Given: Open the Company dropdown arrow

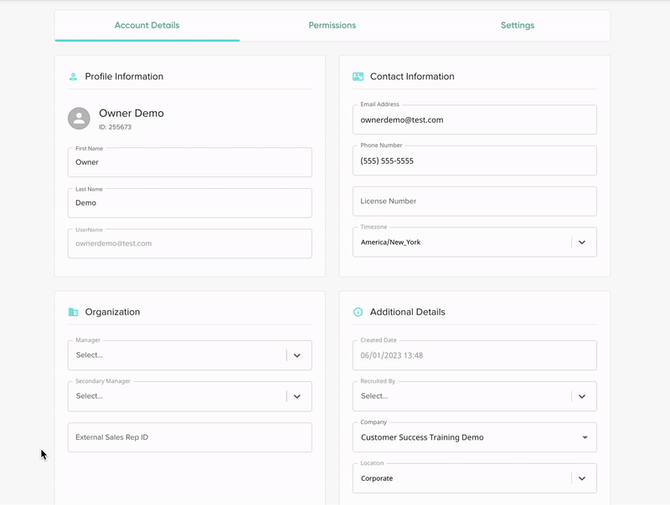Looking at the screenshot, I should (x=585, y=437).
